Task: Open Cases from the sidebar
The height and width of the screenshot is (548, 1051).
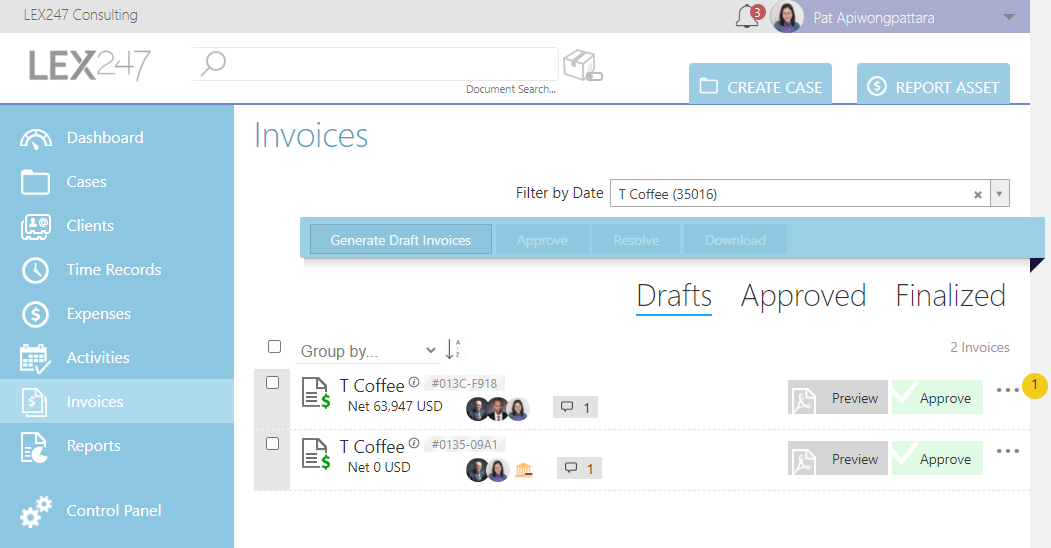Action: pos(86,182)
